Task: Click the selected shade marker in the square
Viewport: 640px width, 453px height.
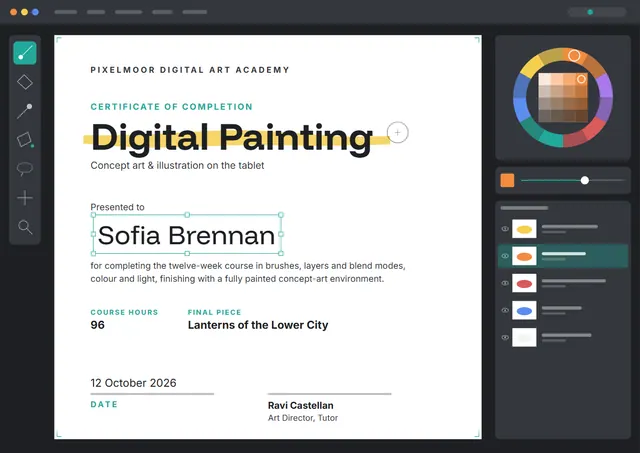Action: coord(581,79)
